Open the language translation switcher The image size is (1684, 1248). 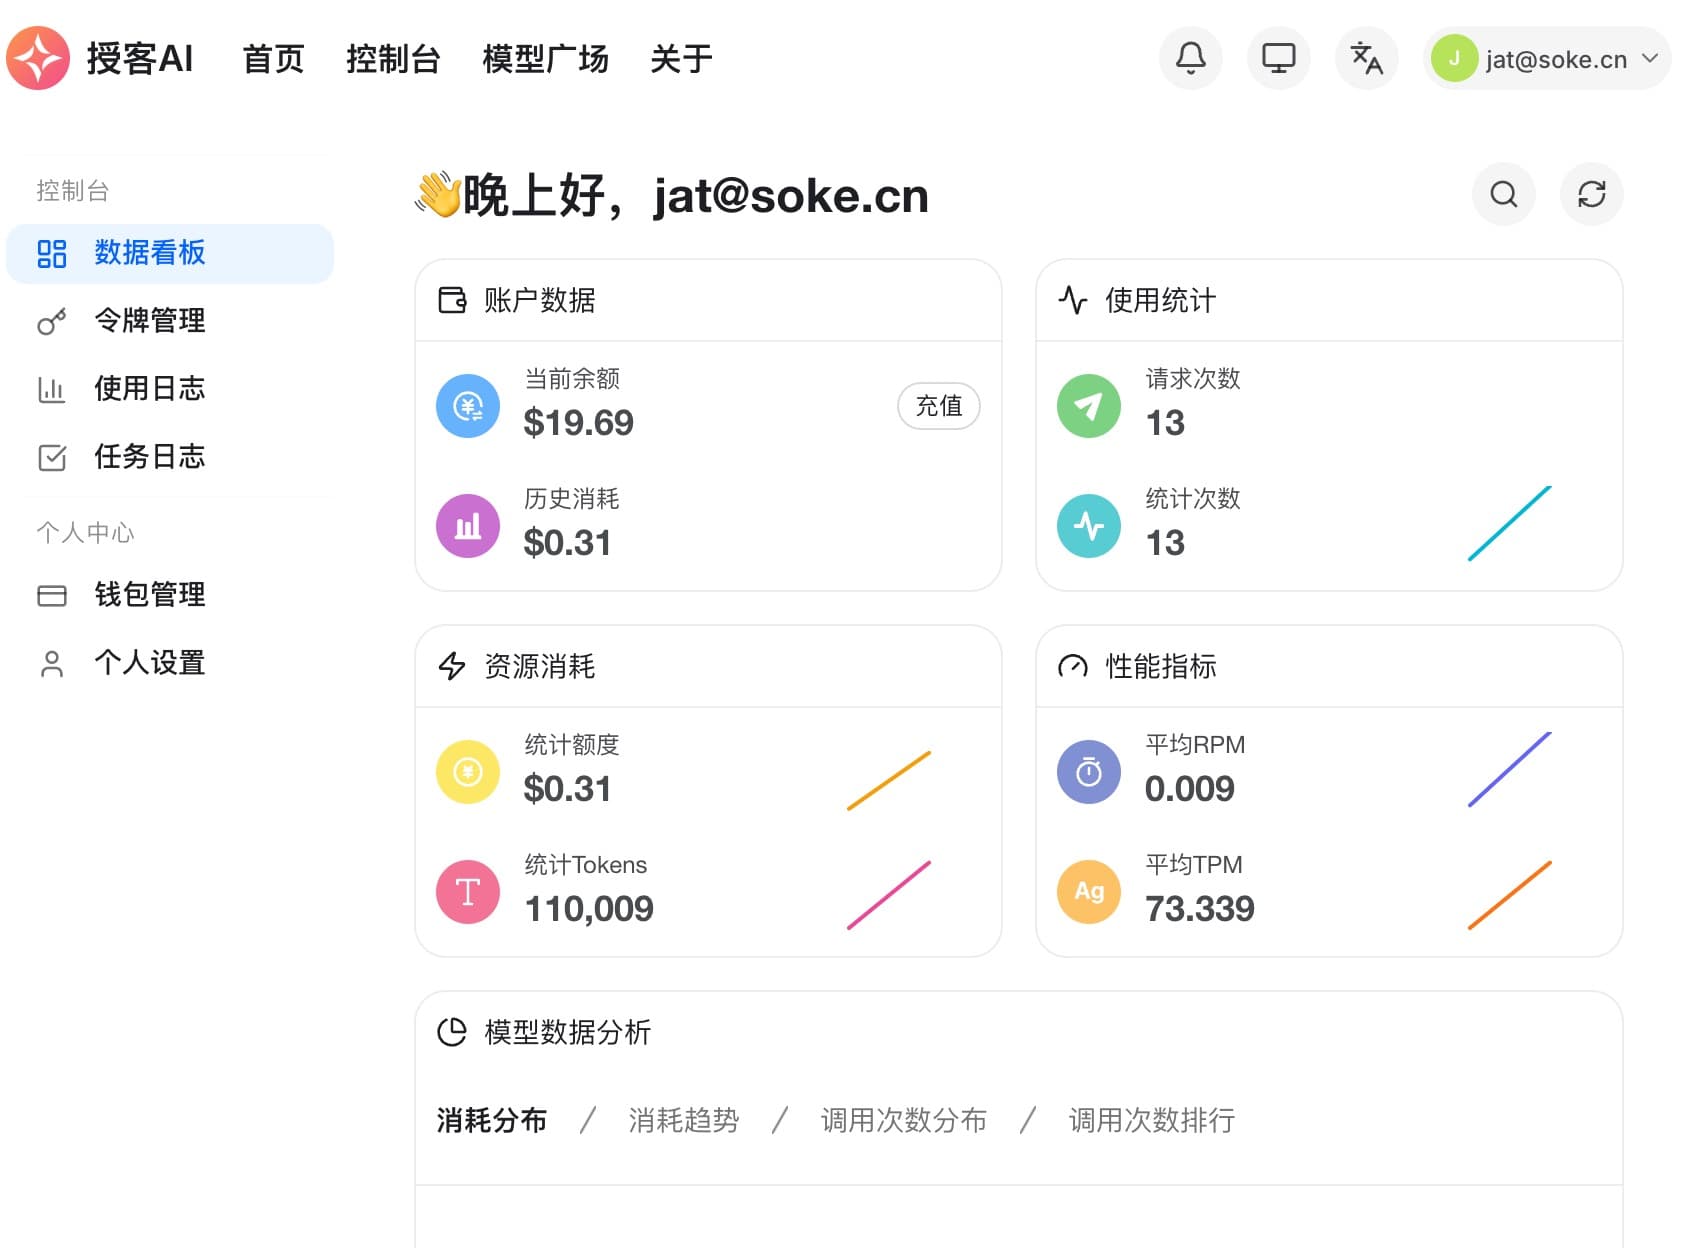(1366, 58)
